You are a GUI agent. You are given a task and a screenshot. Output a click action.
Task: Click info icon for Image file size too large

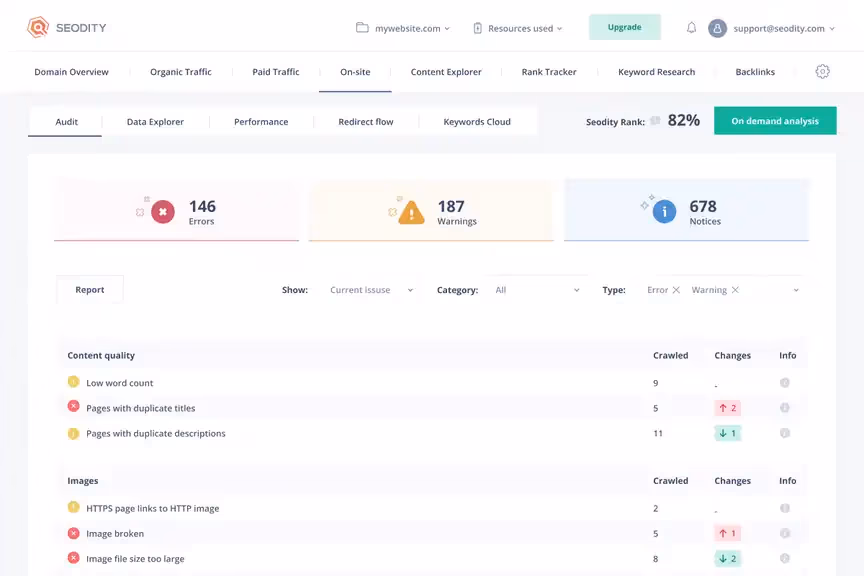[785, 558]
